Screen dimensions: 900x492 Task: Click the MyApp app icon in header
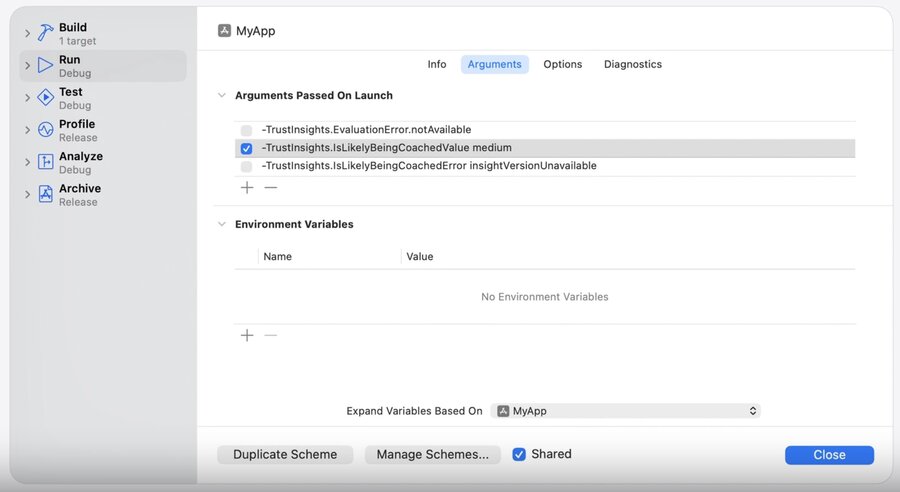pos(224,30)
